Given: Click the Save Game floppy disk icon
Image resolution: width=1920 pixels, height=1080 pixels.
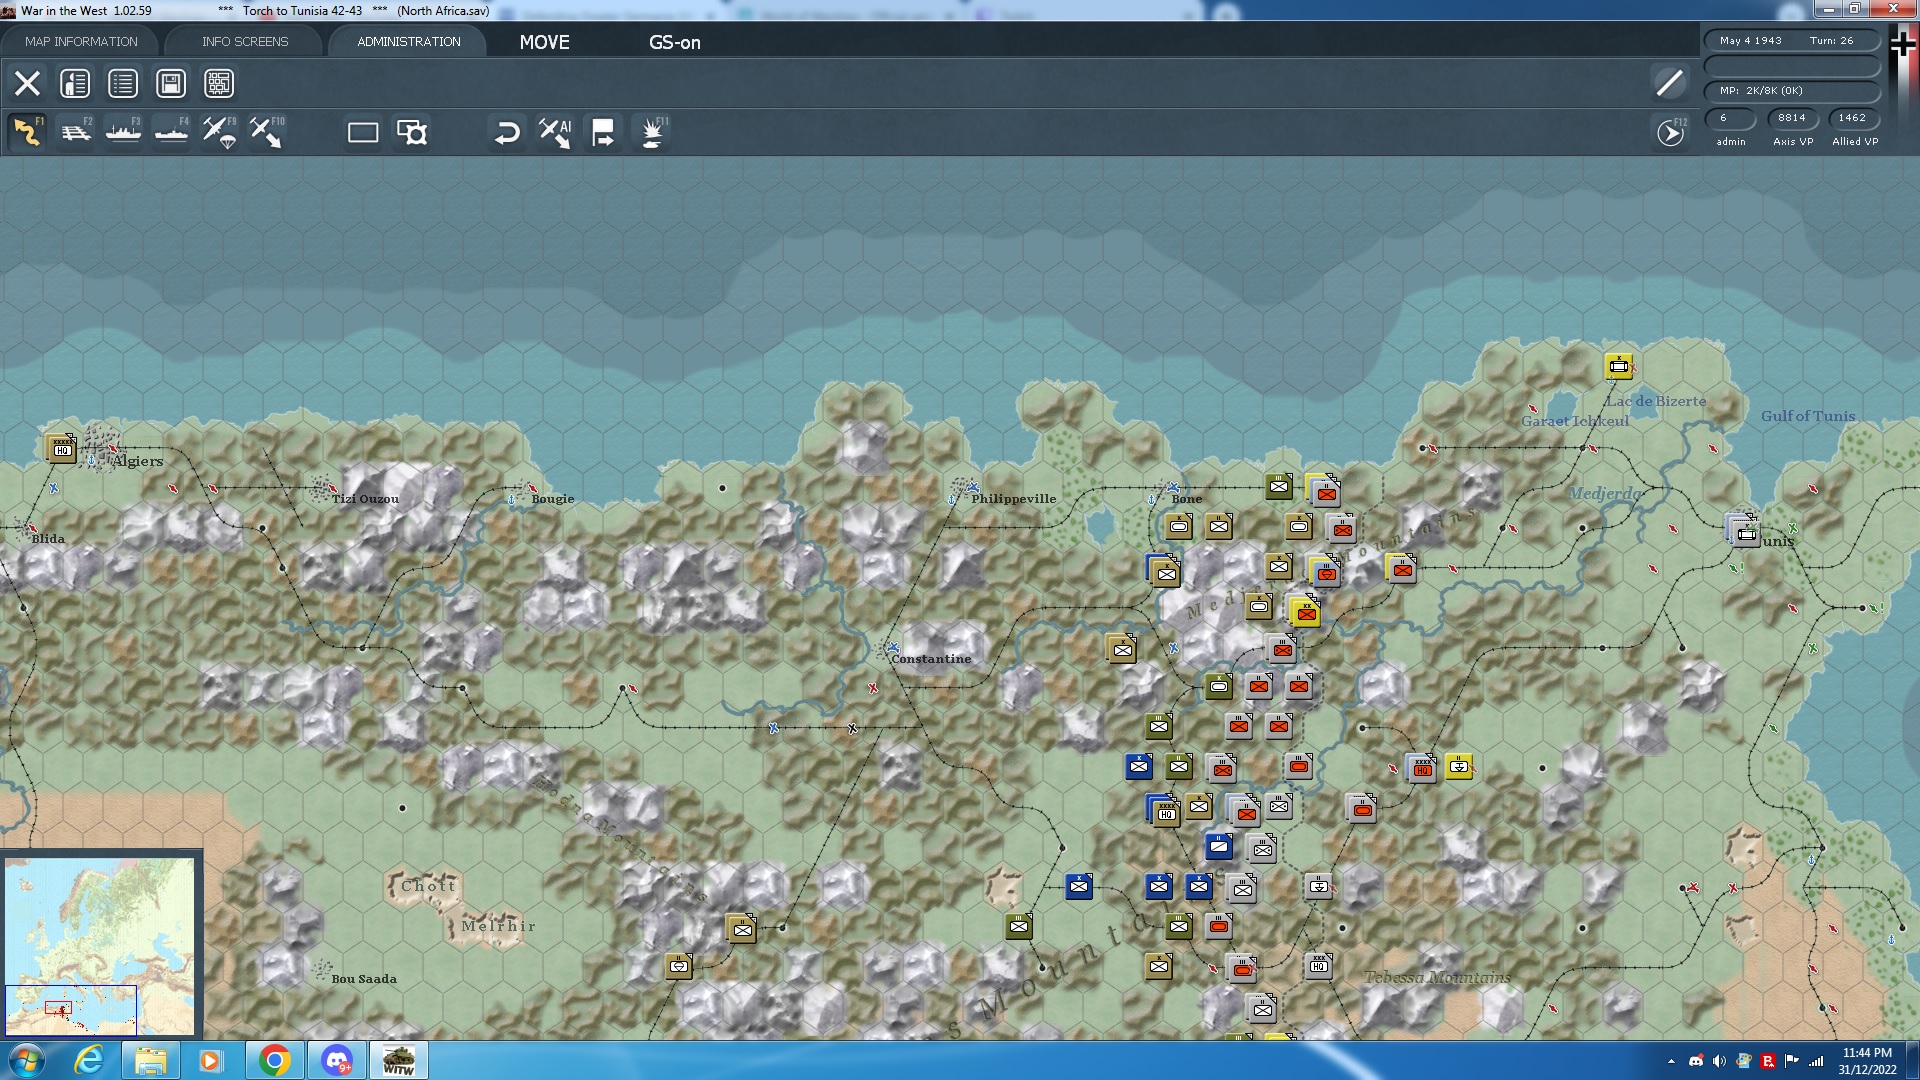Looking at the screenshot, I should 171,83.
